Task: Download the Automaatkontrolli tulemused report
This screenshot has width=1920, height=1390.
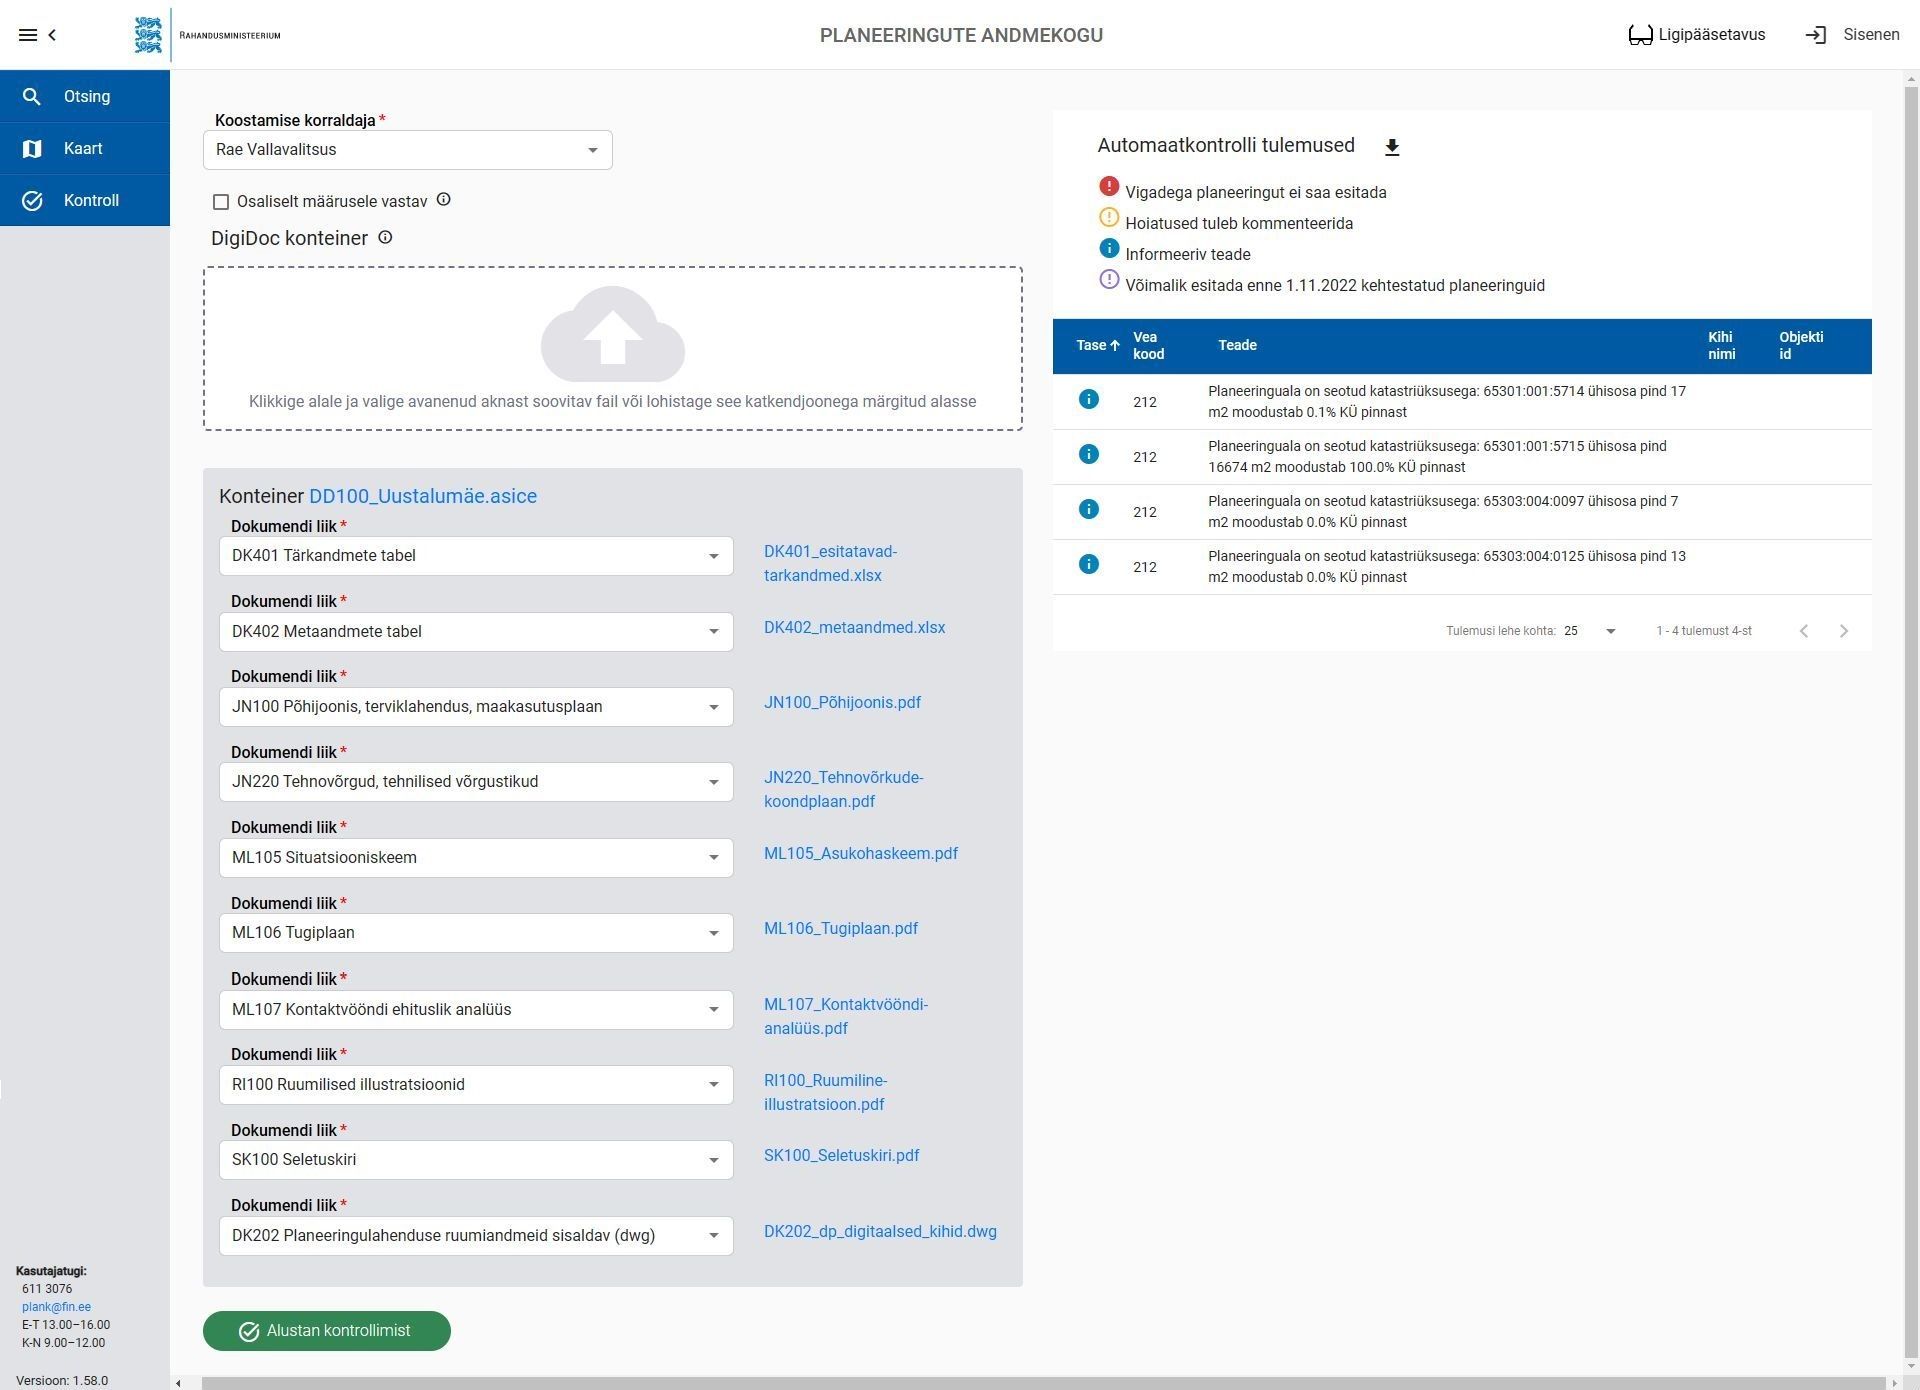Action: click(x=1391, y=147)
